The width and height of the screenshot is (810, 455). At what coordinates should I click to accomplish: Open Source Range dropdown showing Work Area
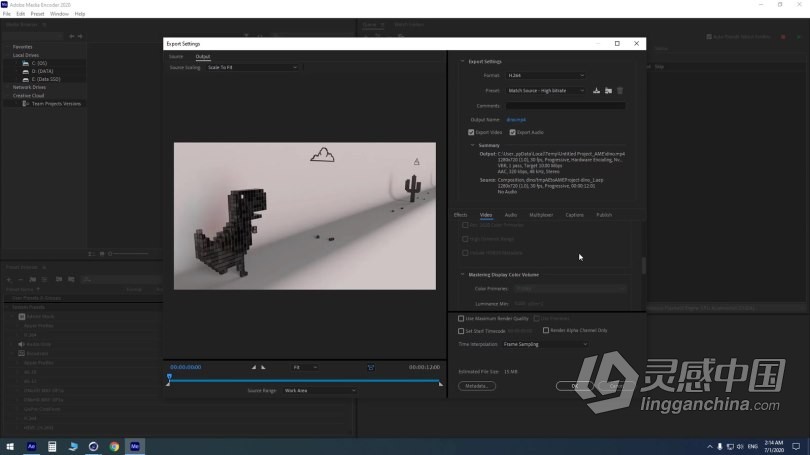coord(320,391)
